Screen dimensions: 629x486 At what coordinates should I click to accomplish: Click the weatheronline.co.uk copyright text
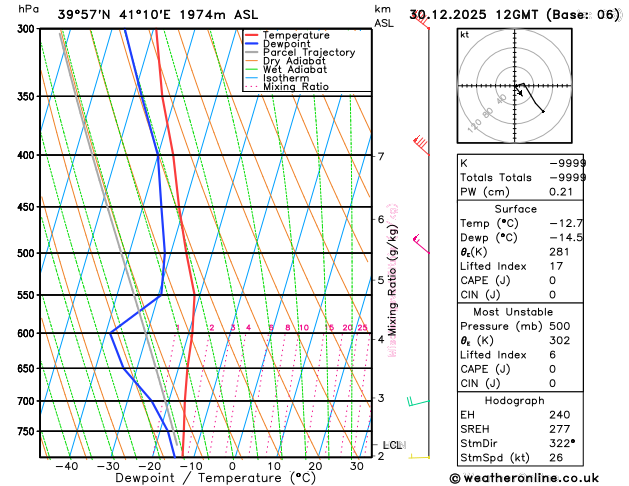point(524,478)
